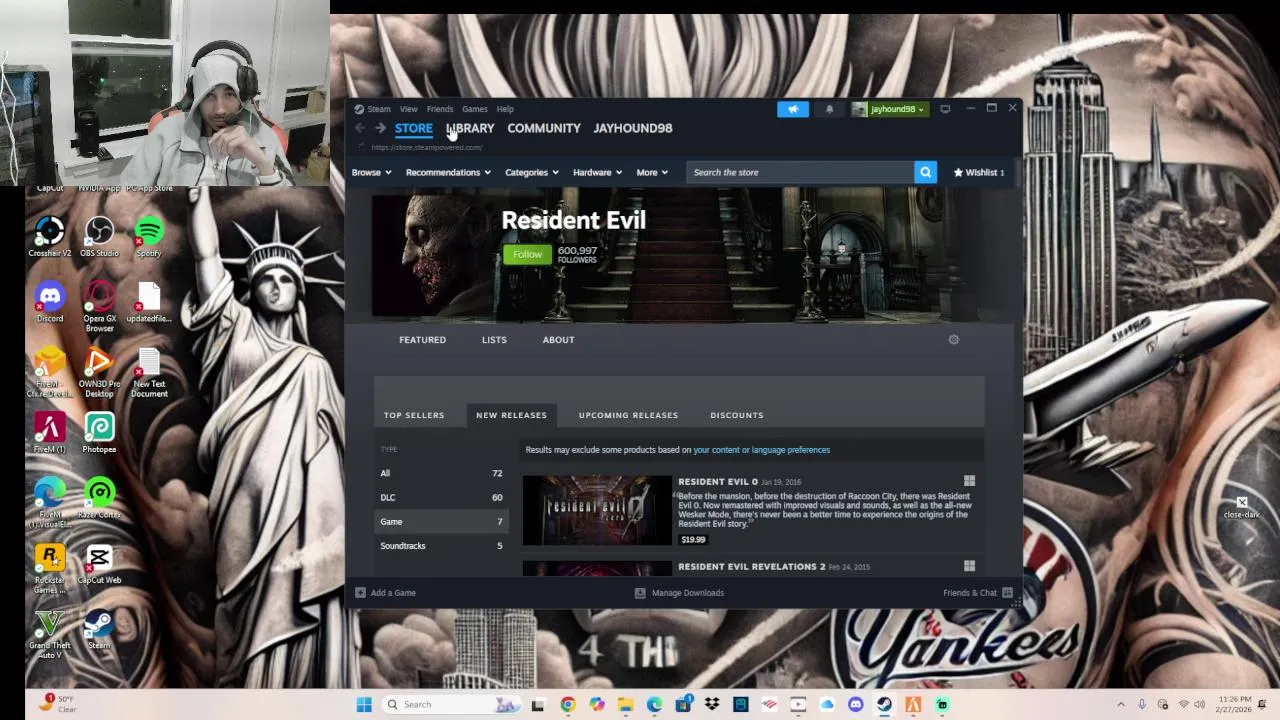Image resolution: width=1280 pixels, height=720 pixels.
Task: Follow the Resident Evil franchise
Action: coord(527,254)
